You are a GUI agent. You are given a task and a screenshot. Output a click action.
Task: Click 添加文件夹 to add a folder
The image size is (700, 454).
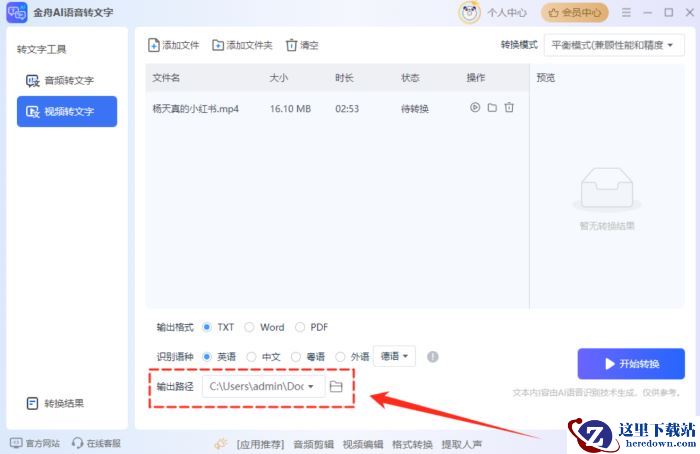(x=242, y=45)
